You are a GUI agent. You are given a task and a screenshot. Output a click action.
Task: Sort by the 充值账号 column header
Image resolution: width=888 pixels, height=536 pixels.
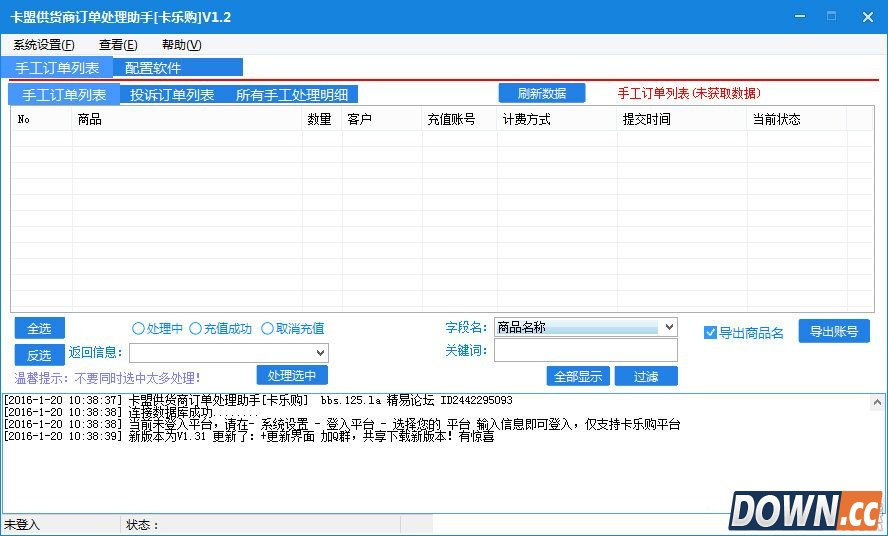(459, 119)
